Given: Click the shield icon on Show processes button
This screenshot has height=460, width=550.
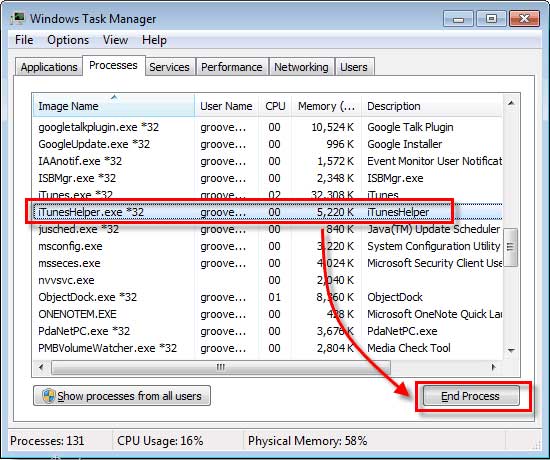Looking at the screenshot, I should coord(49,396).
